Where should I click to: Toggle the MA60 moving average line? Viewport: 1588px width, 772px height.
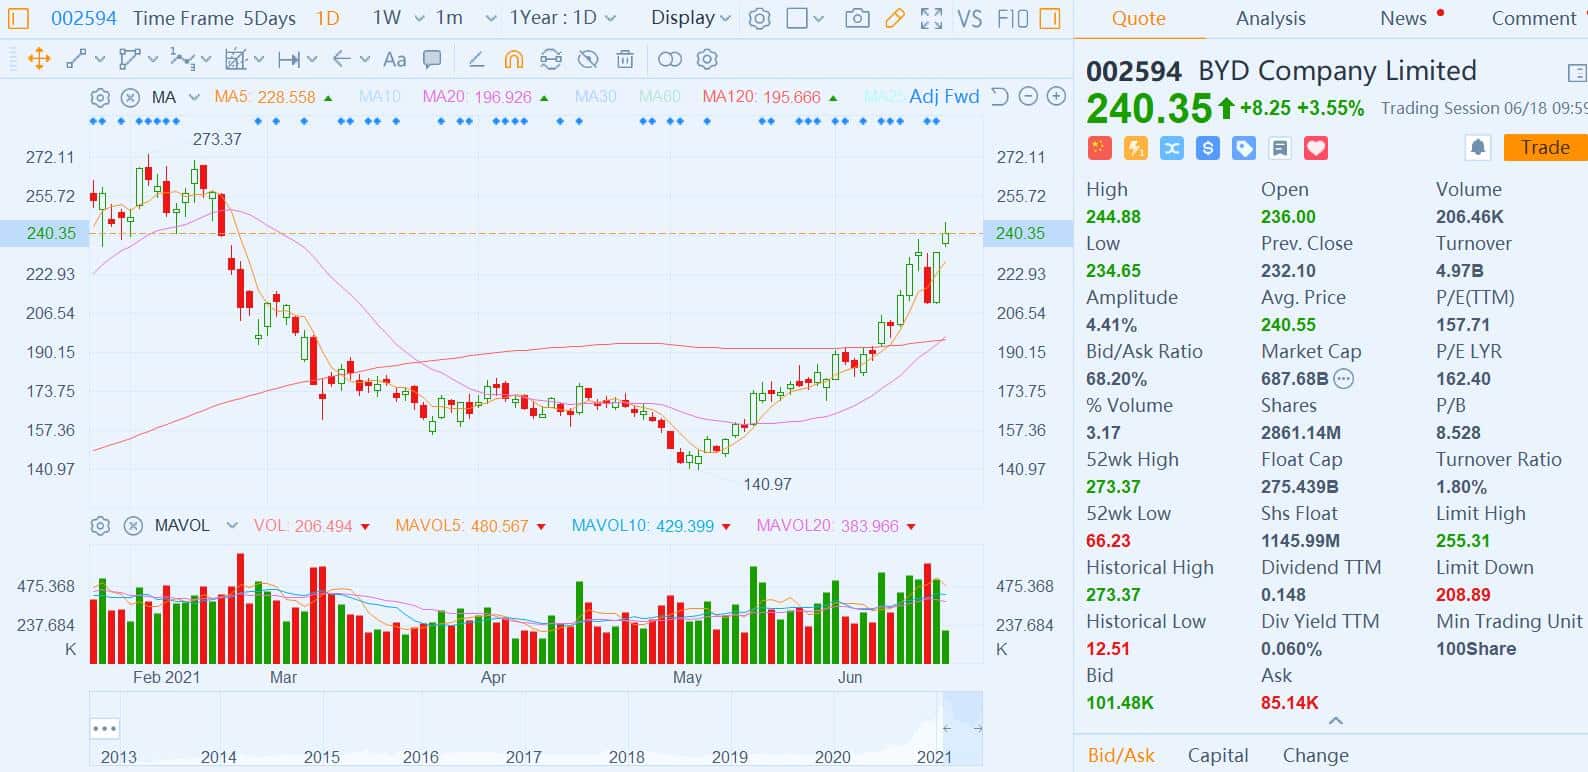(659, 97)
